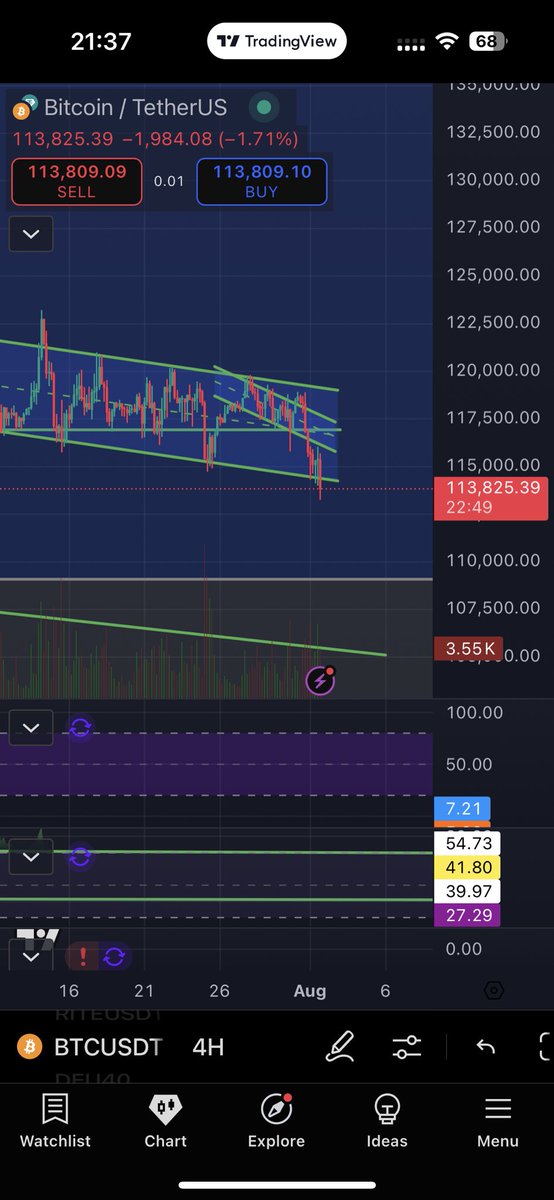Tap the purple lightning bolt event icon

point(320,681)
